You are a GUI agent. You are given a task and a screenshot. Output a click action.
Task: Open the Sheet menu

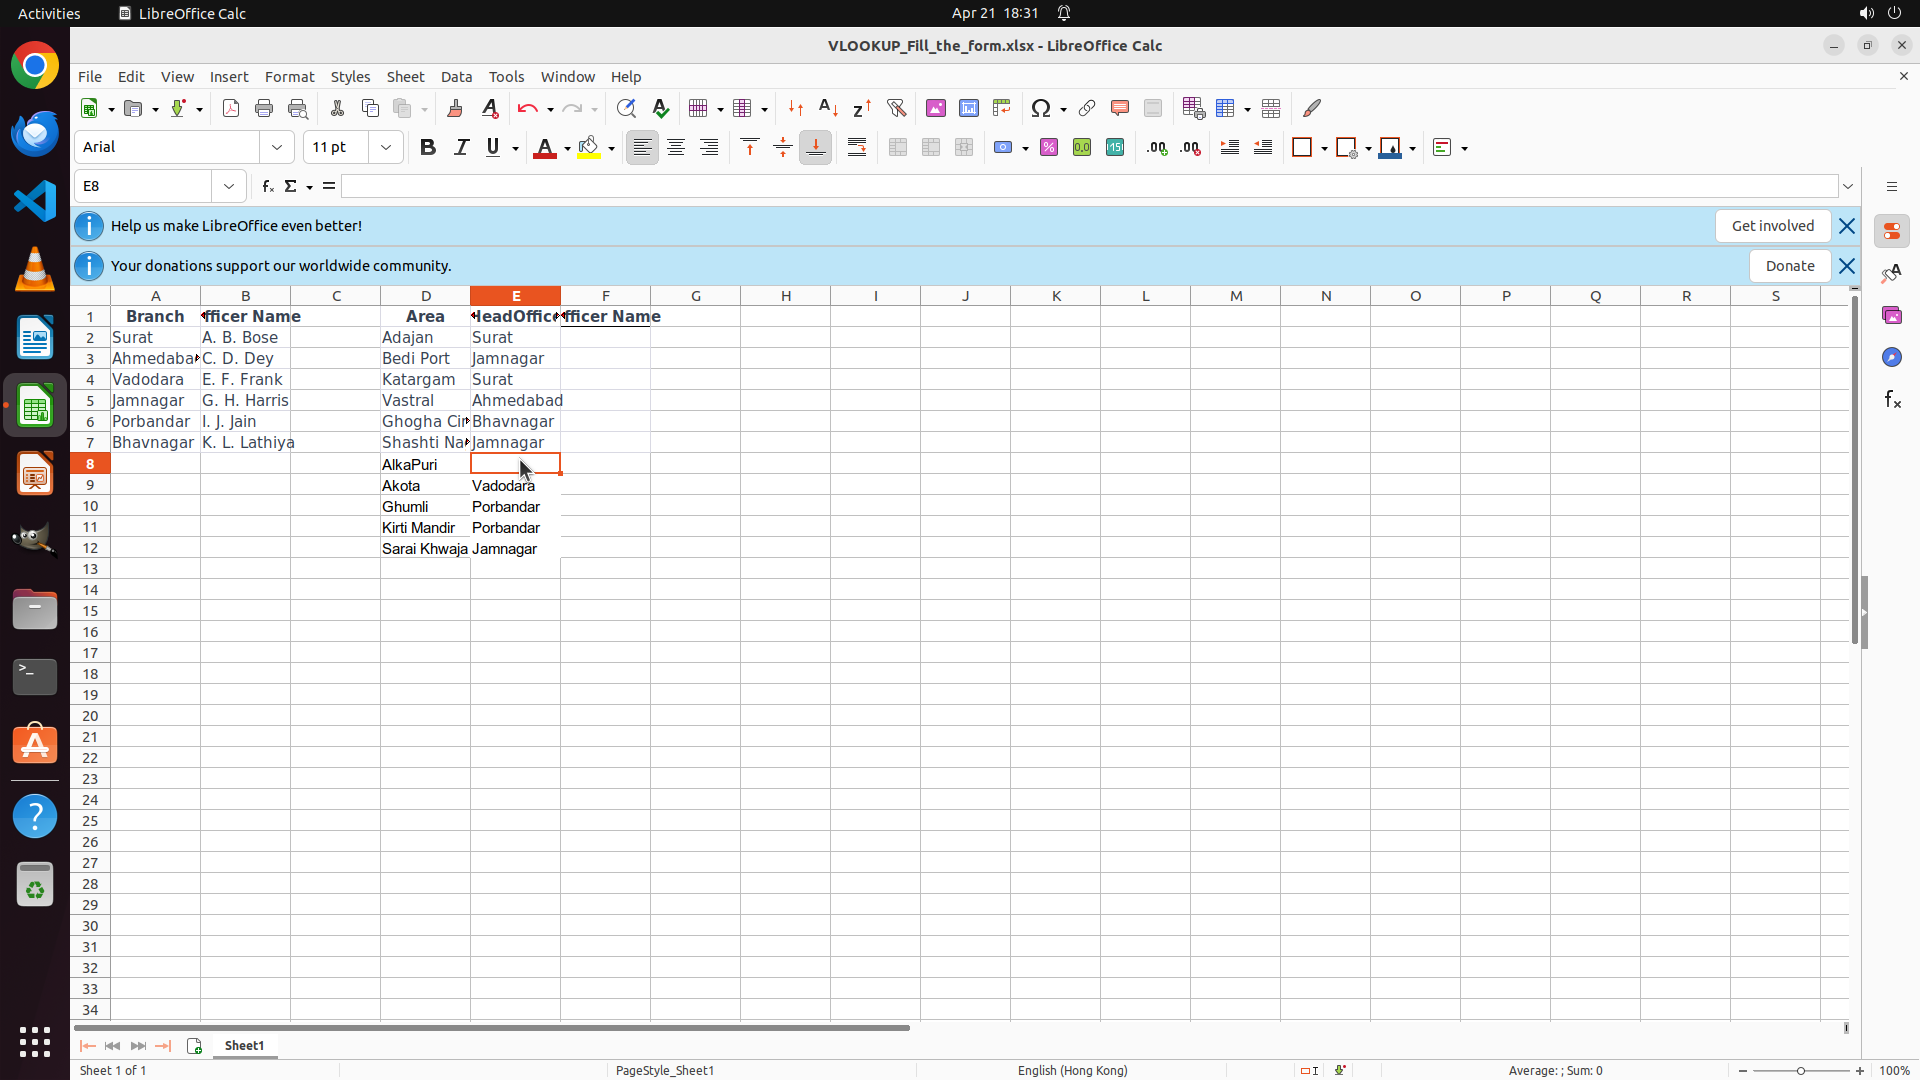(x=405, y=77)
